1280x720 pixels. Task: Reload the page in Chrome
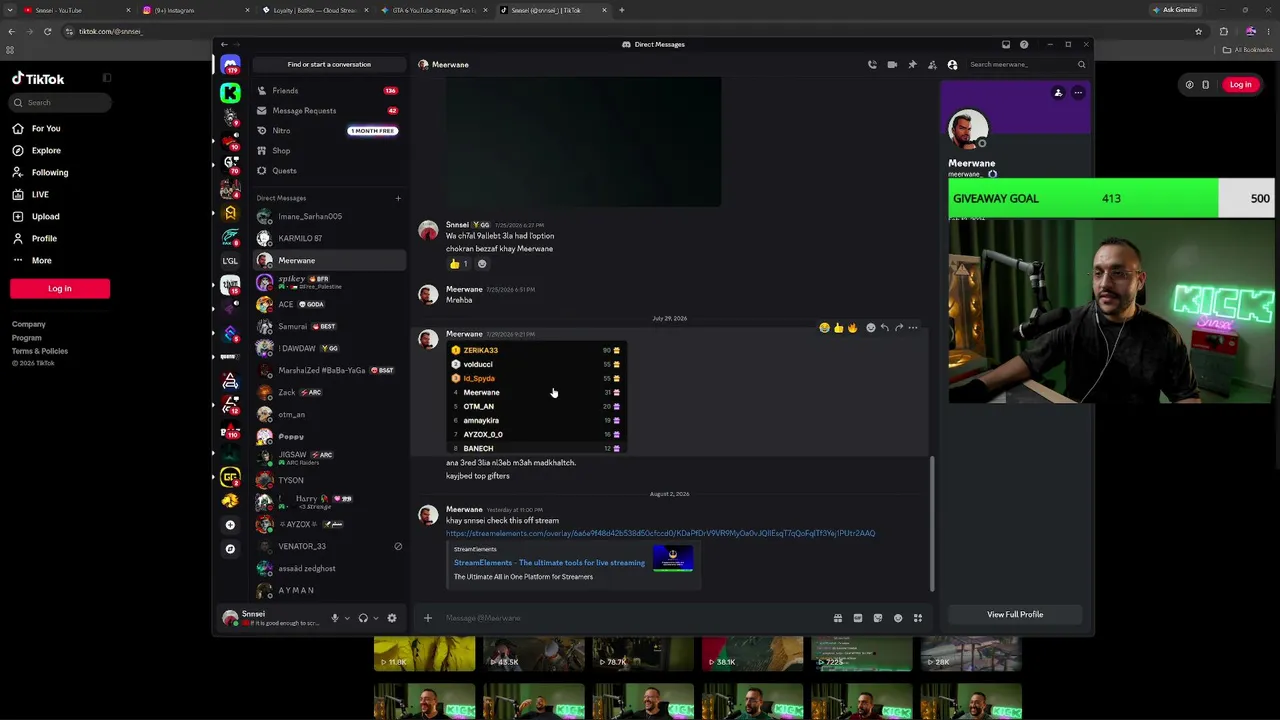coord(47,31)
